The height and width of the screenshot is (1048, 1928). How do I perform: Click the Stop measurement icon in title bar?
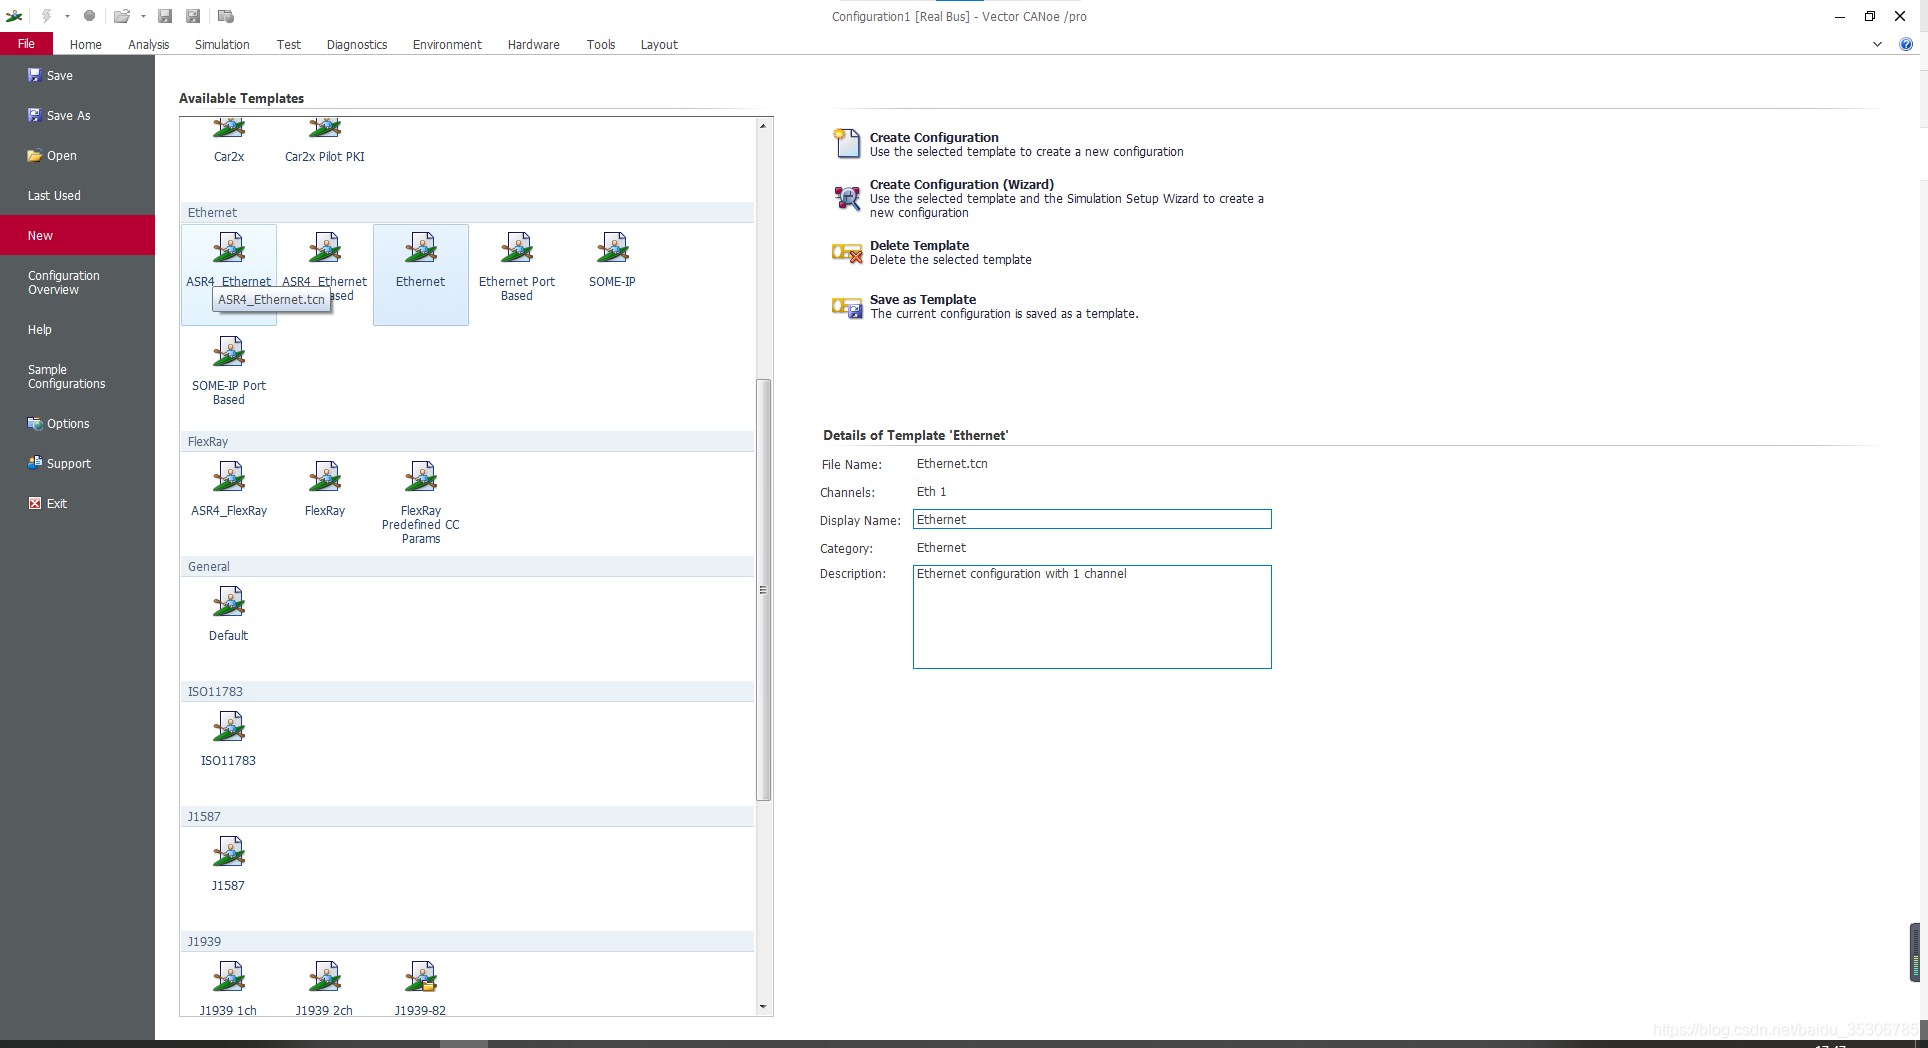(x=89, y=16)
